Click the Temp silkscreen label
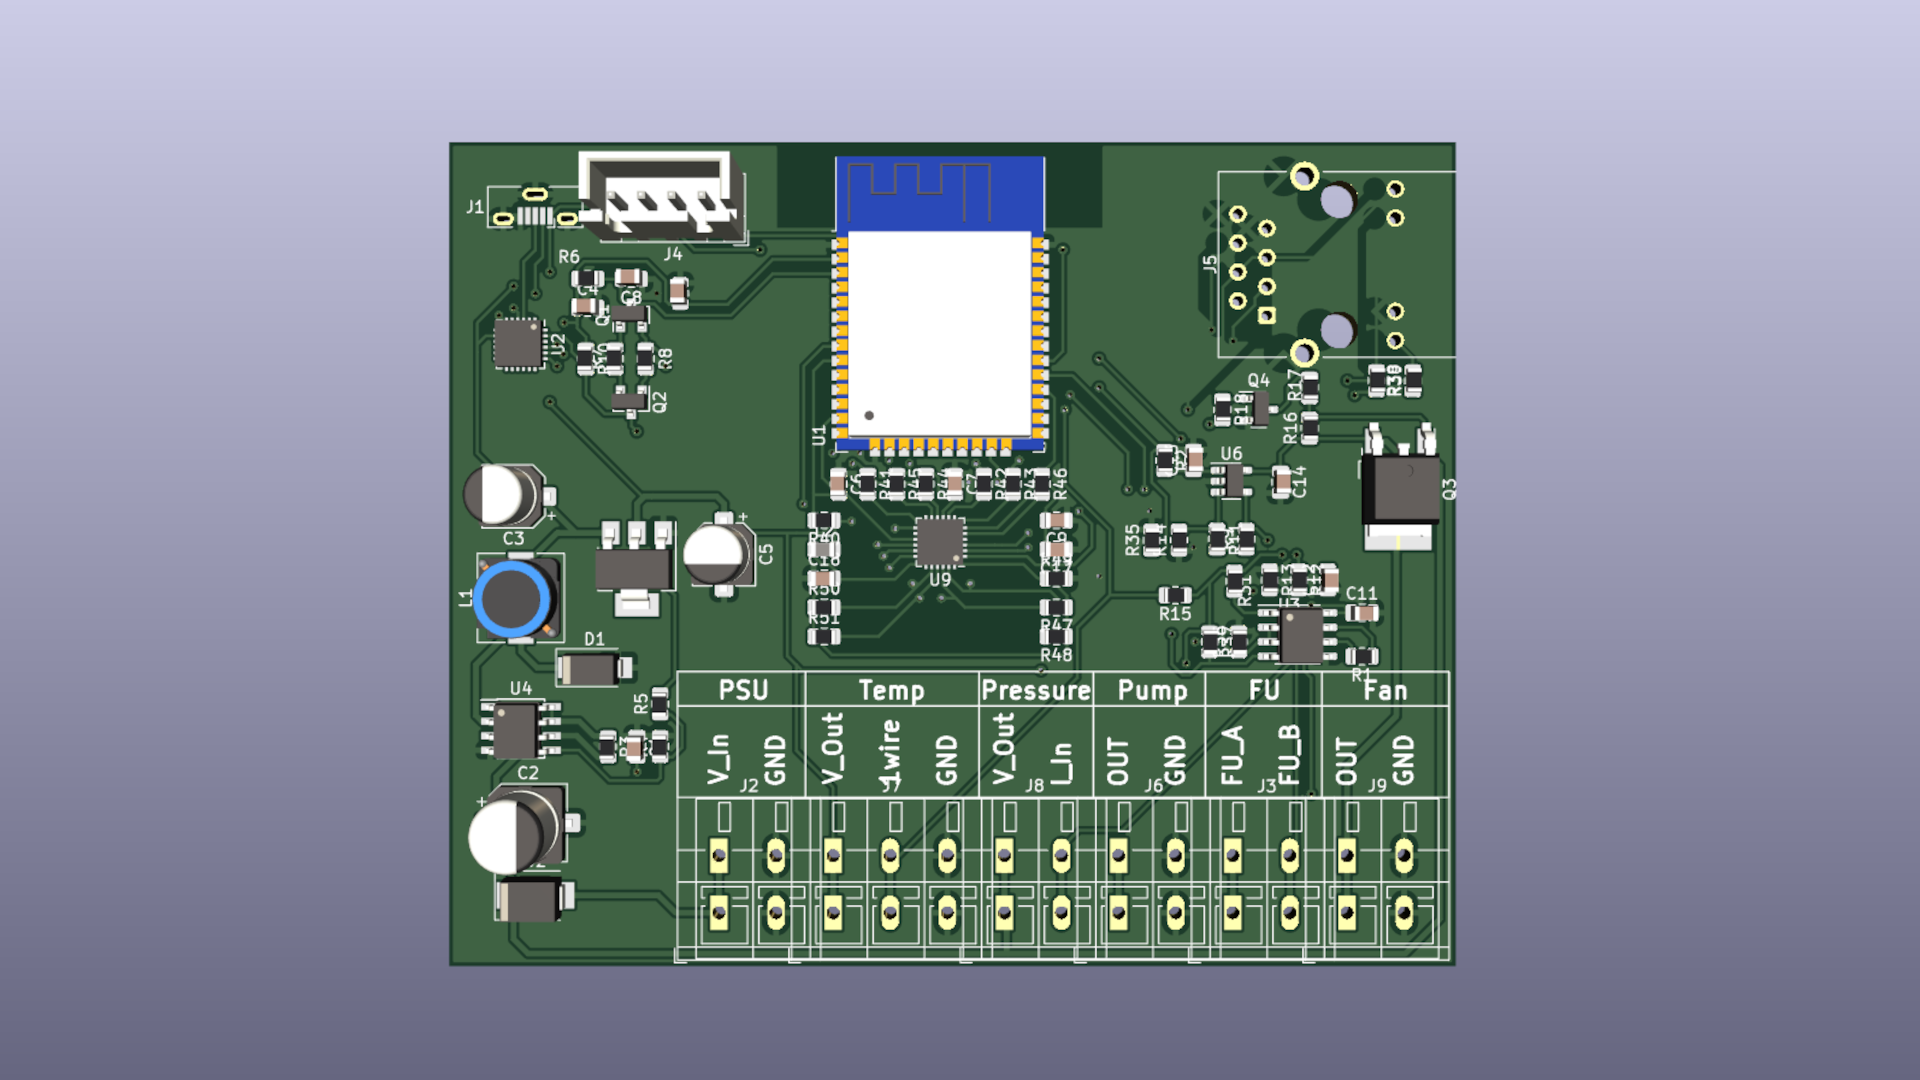The width and height of the screenshot is (1920, 1080). tap(891, 690)
